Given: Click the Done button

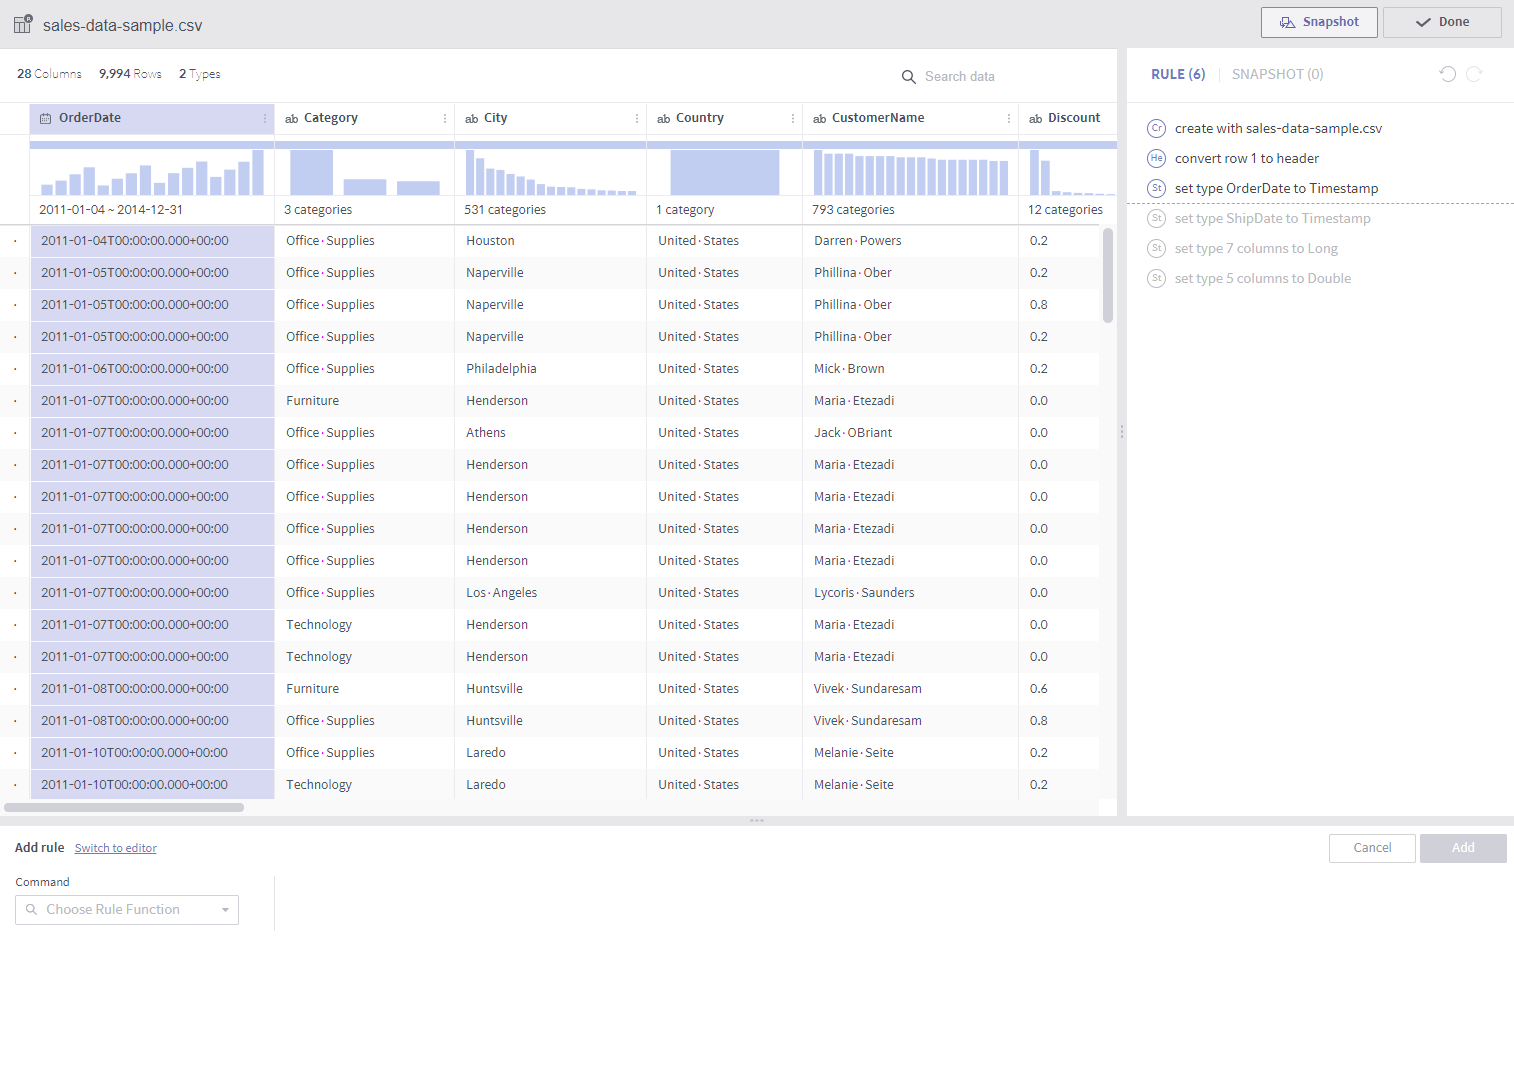Looking at the screenshot, I should click(x=1442, y=22).
